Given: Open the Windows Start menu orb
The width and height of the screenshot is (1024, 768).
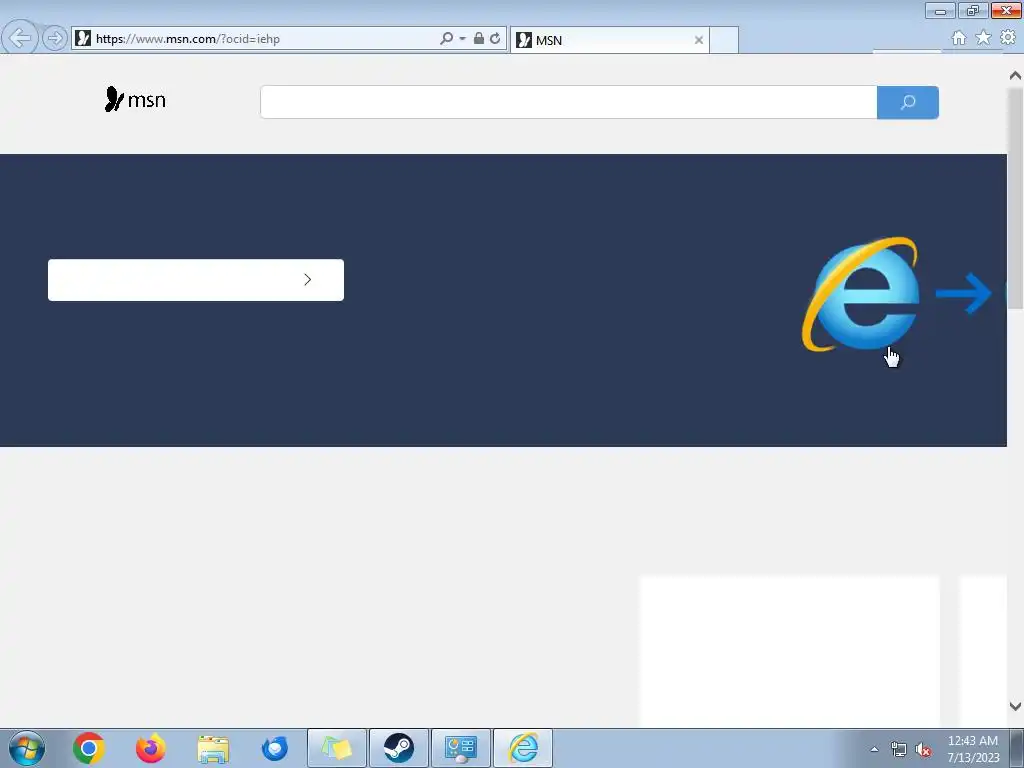Looking at the screenshot, I should [x=27, y=748].
